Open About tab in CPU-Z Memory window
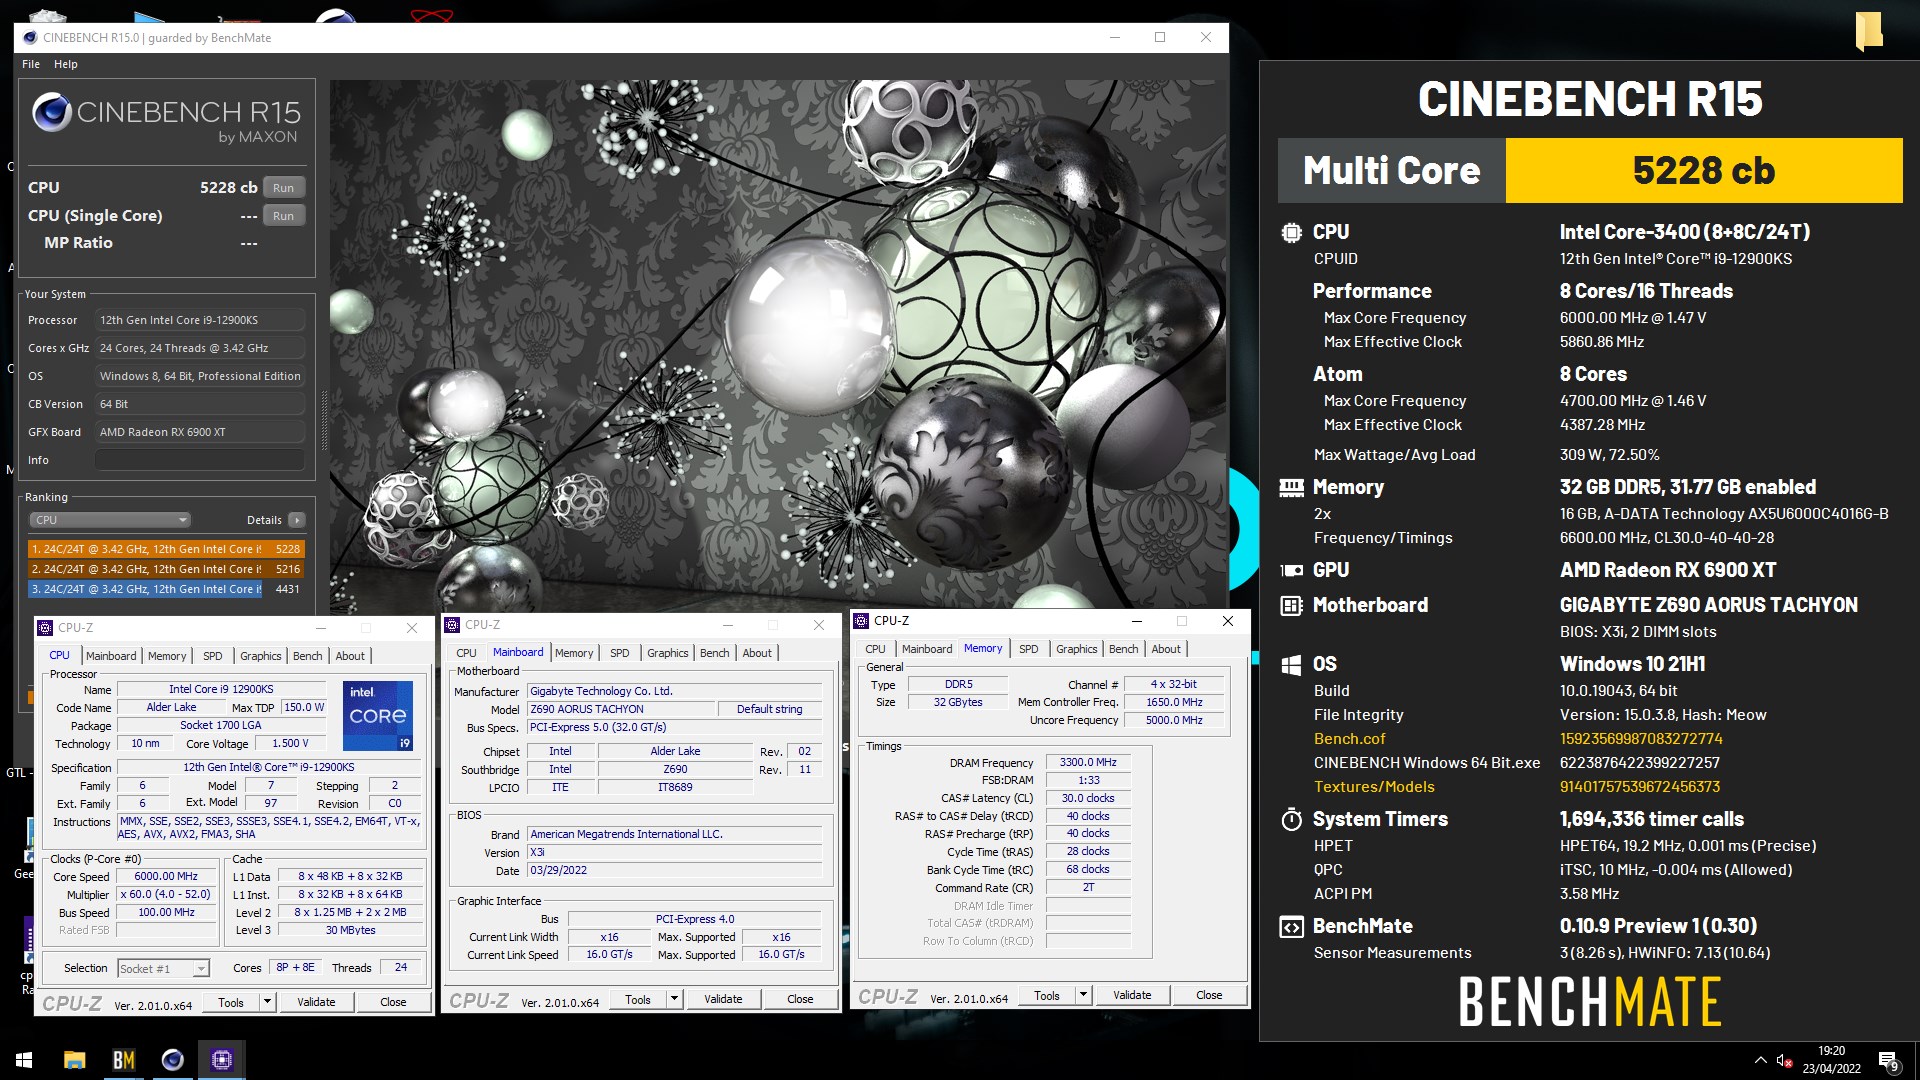 1166,649
